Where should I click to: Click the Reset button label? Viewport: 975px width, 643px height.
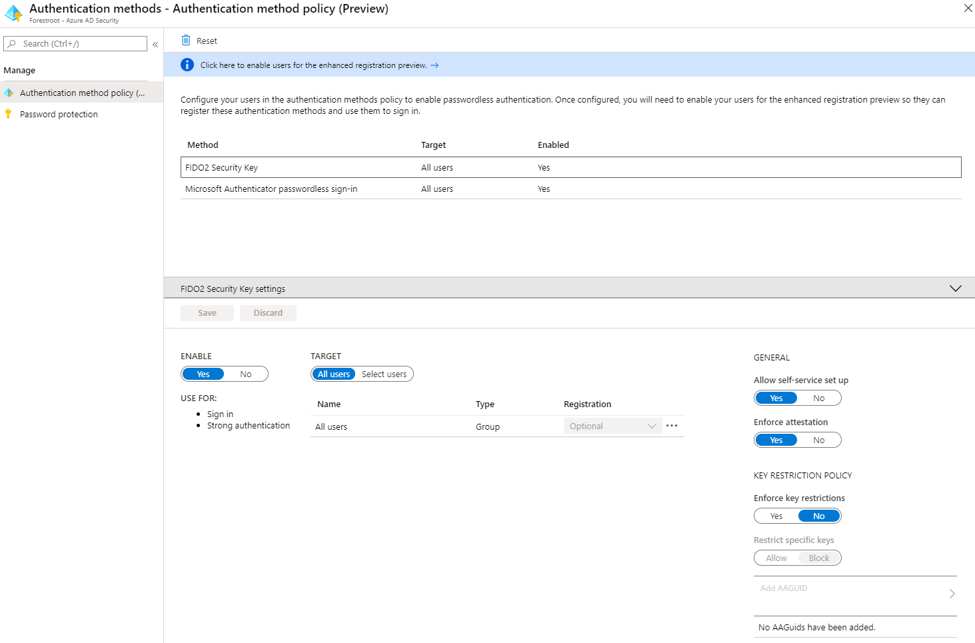coord(206,41)
